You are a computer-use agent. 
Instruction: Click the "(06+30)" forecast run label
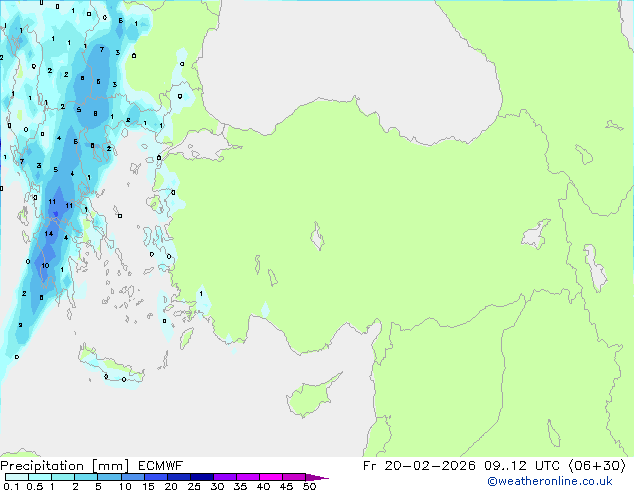(597, 466)
